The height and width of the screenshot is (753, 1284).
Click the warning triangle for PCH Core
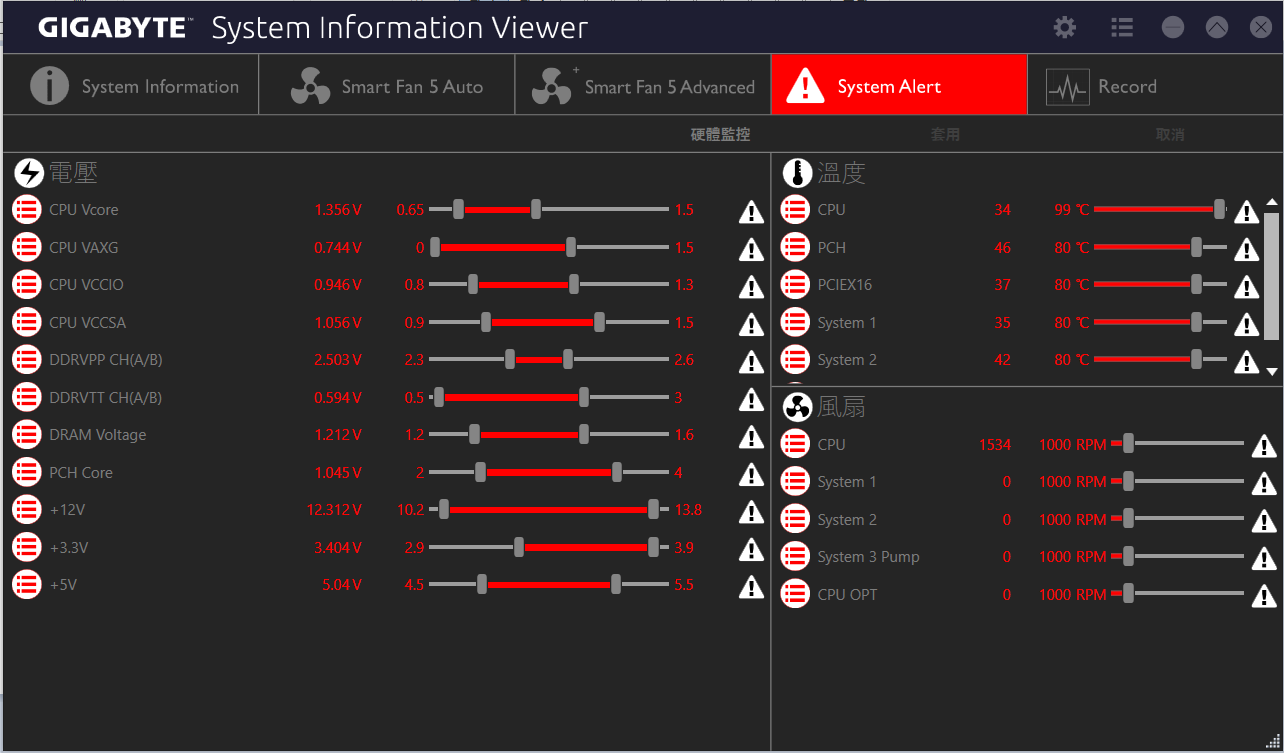tap(751, 474)
